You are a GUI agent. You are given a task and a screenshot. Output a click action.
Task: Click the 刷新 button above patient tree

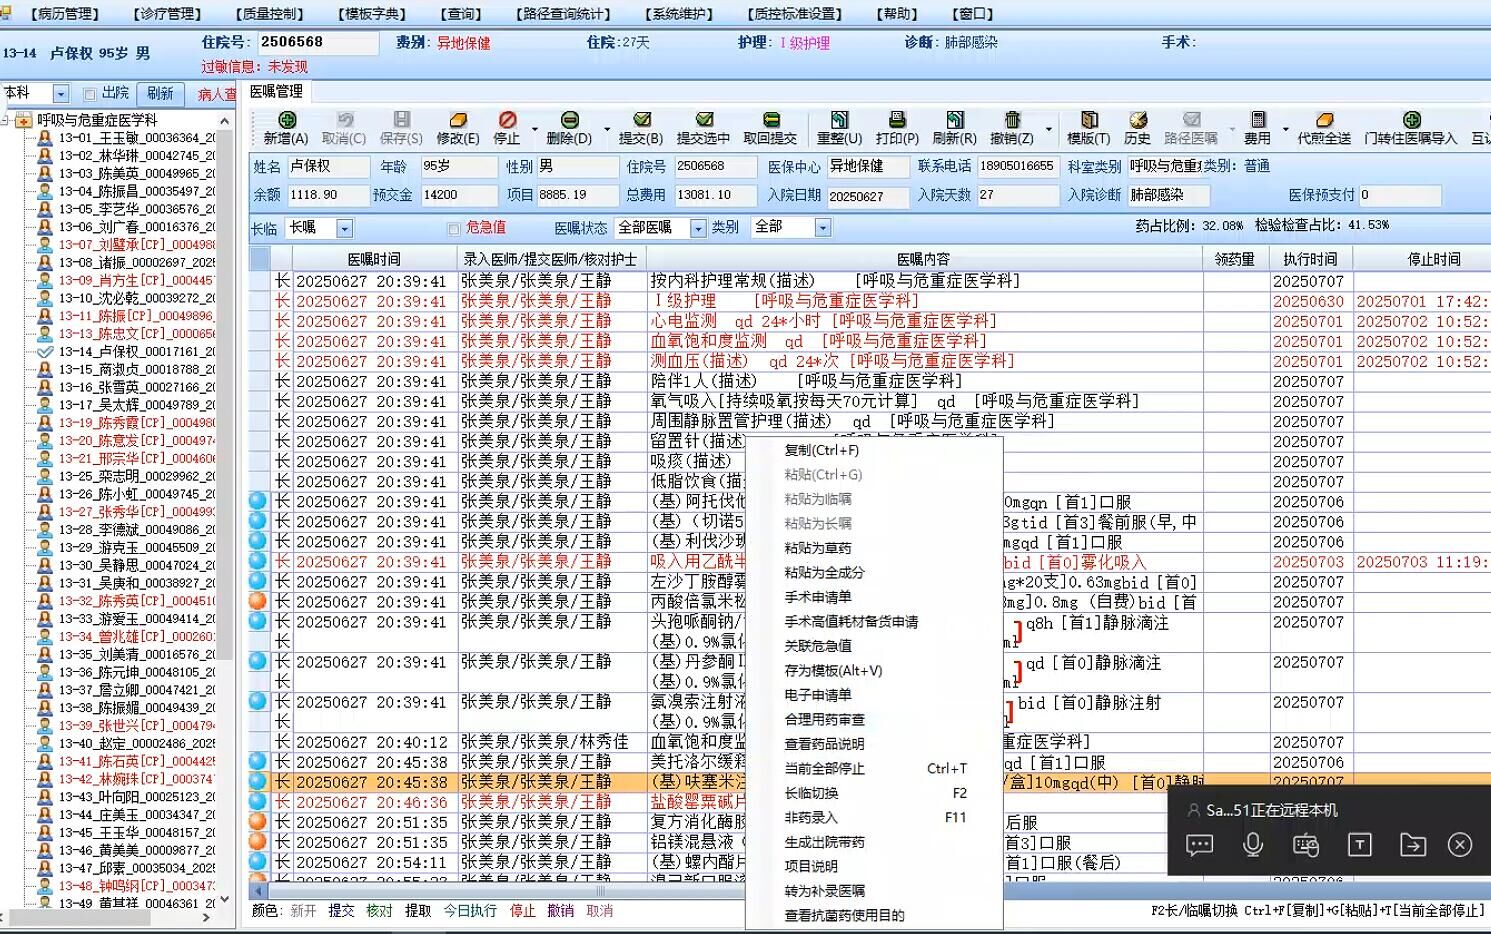(160, 94)
